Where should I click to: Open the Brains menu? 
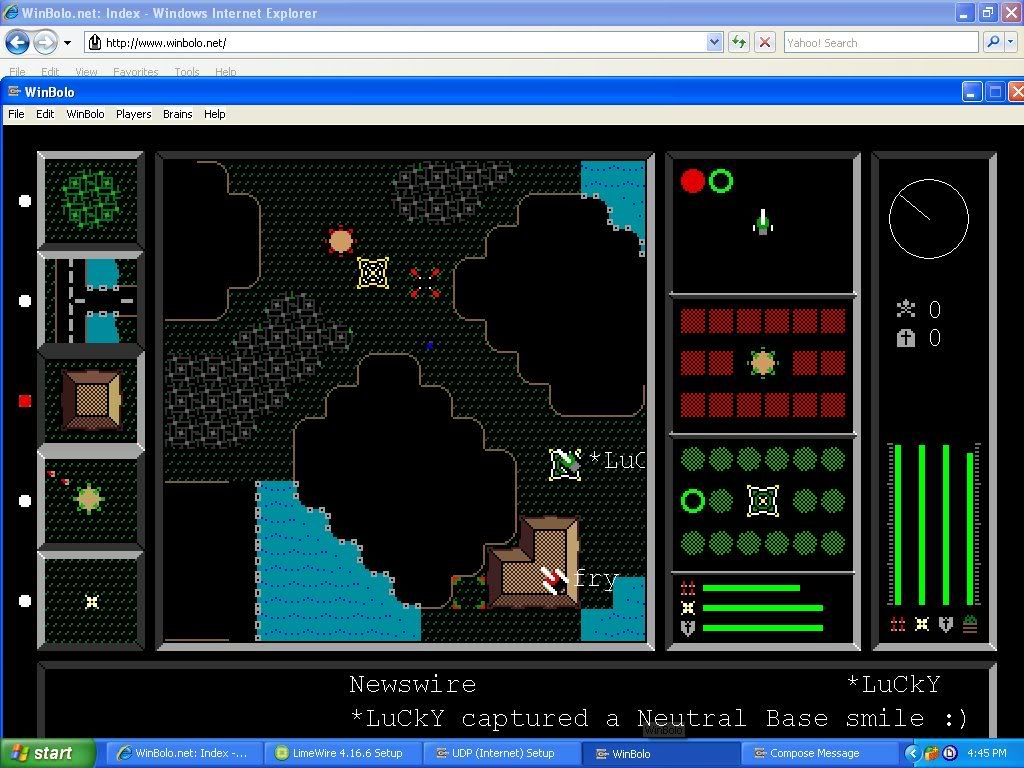[x=177, y=114]
